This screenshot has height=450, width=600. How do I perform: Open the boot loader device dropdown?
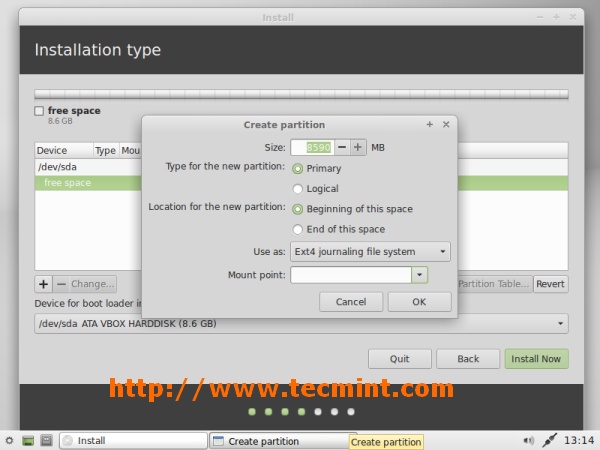click(x=301, y=324)
